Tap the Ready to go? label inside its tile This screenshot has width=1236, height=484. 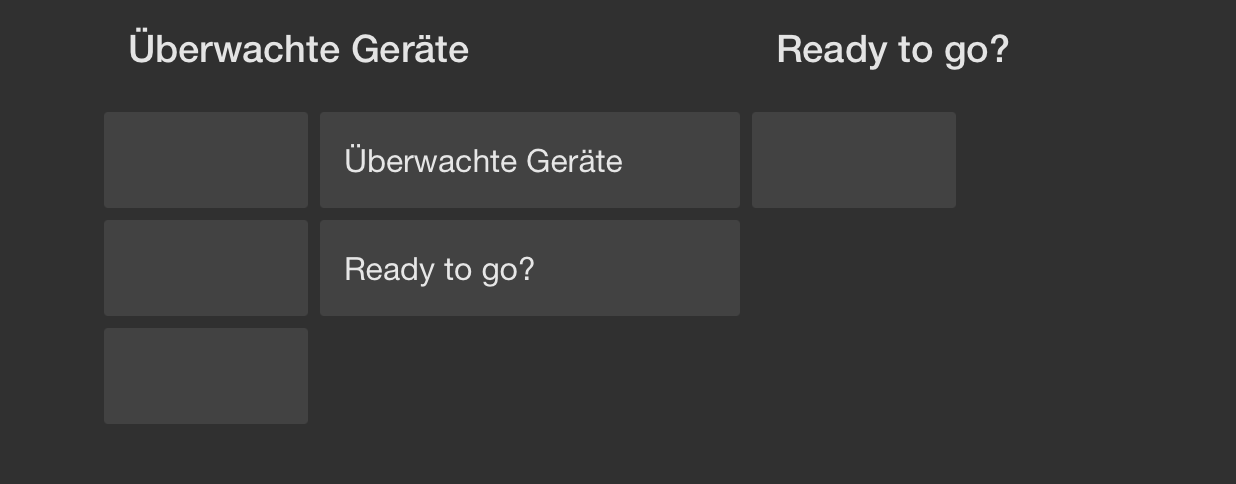pos(439,269)
